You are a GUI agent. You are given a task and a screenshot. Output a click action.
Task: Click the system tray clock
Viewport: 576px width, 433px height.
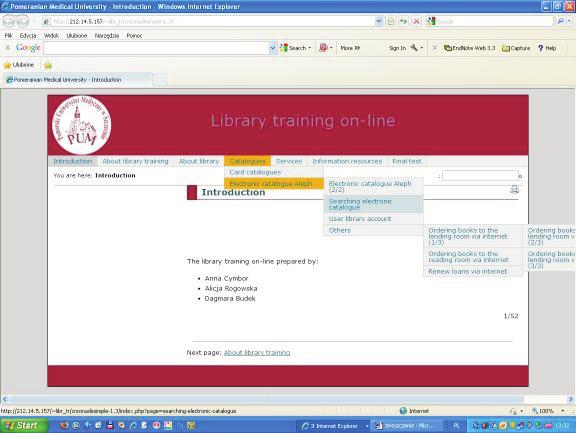pyautogui.click(x=562, y=426)
